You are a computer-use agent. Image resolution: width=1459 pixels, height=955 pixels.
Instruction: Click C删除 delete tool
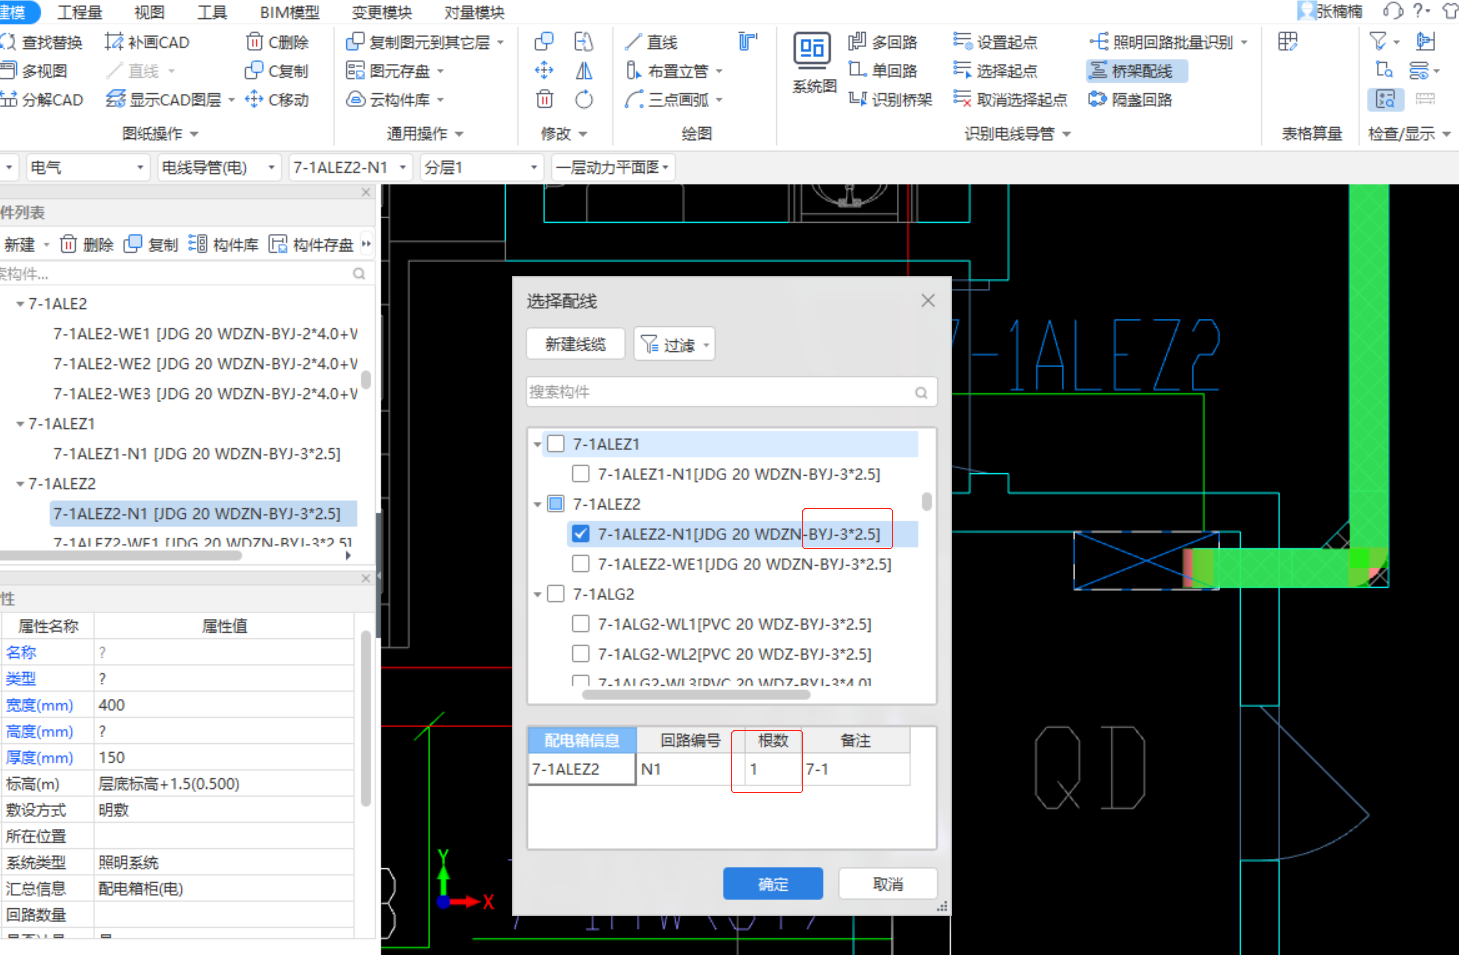277,42
